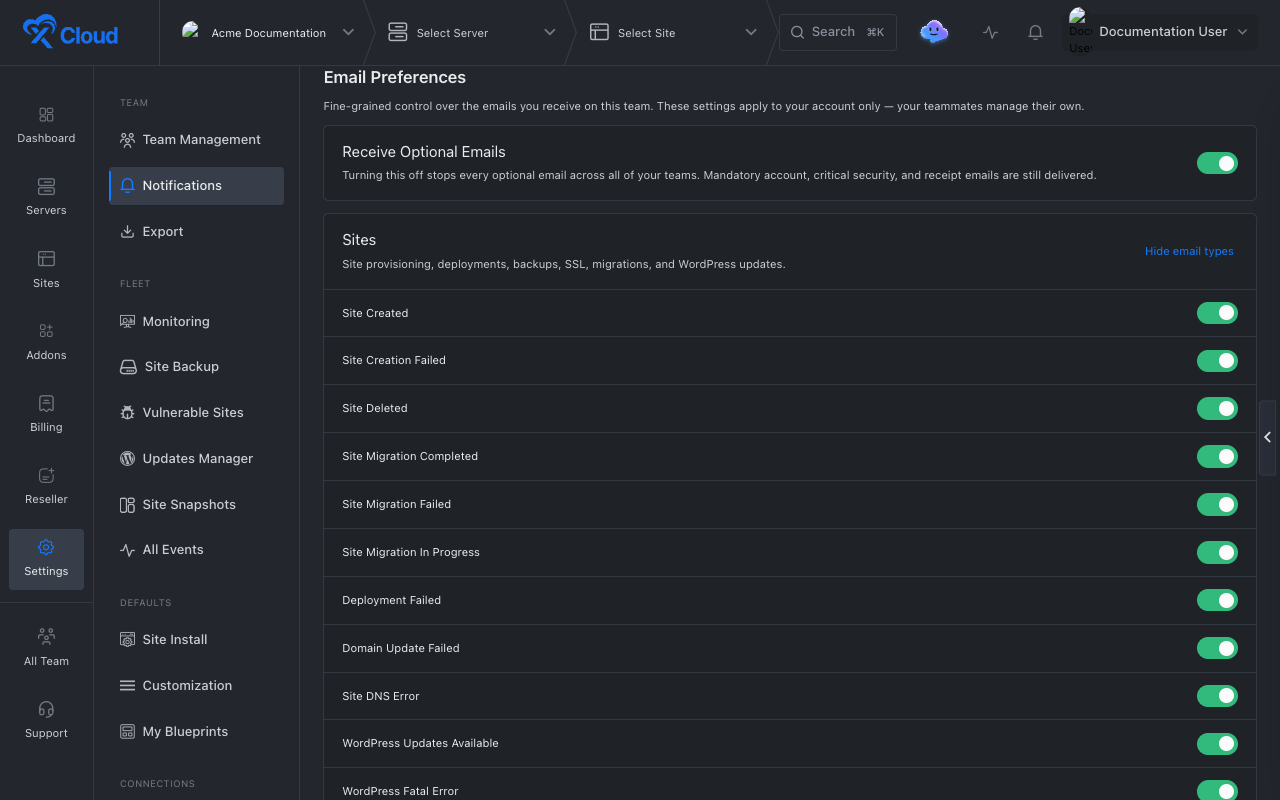Click the Site Backup drive icon
Viewport: 1280px width, 800px height.
(128, 367)
